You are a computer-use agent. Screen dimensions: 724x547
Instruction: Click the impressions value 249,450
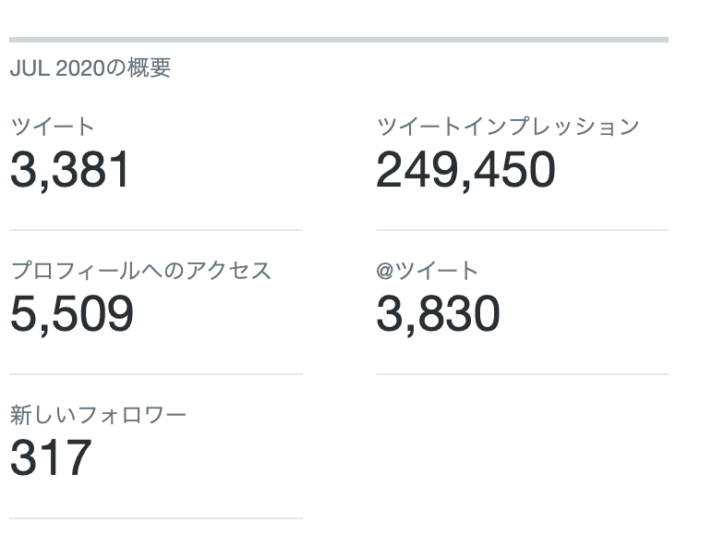[x=466, y=170]
